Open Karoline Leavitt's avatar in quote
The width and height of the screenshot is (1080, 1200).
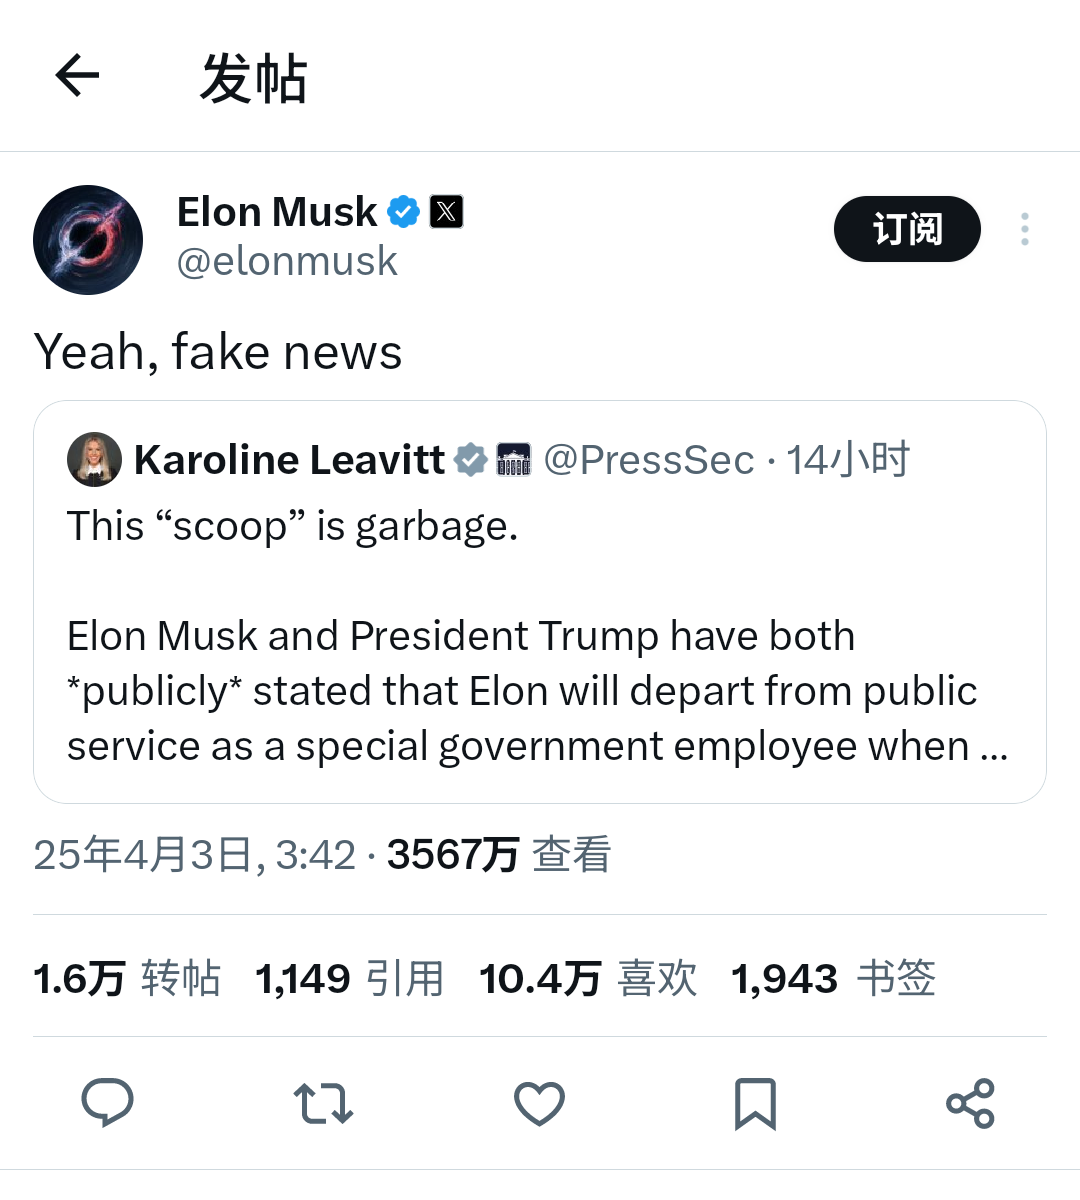coord(94,460)
